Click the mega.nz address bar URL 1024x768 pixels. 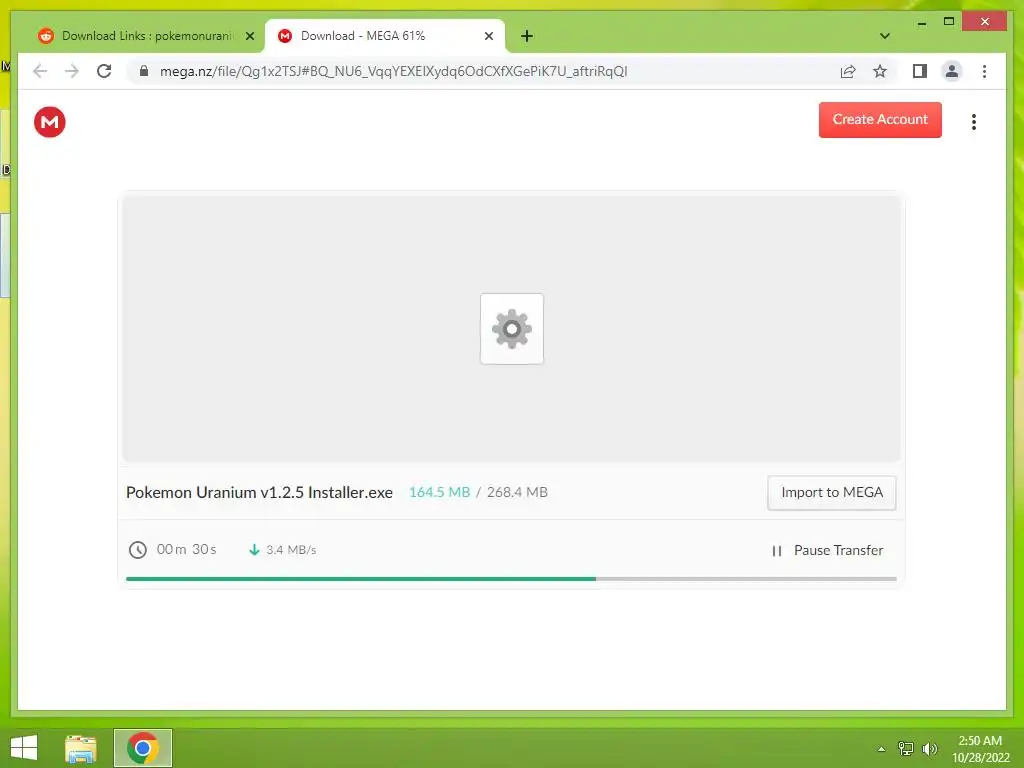pos(393,71)
